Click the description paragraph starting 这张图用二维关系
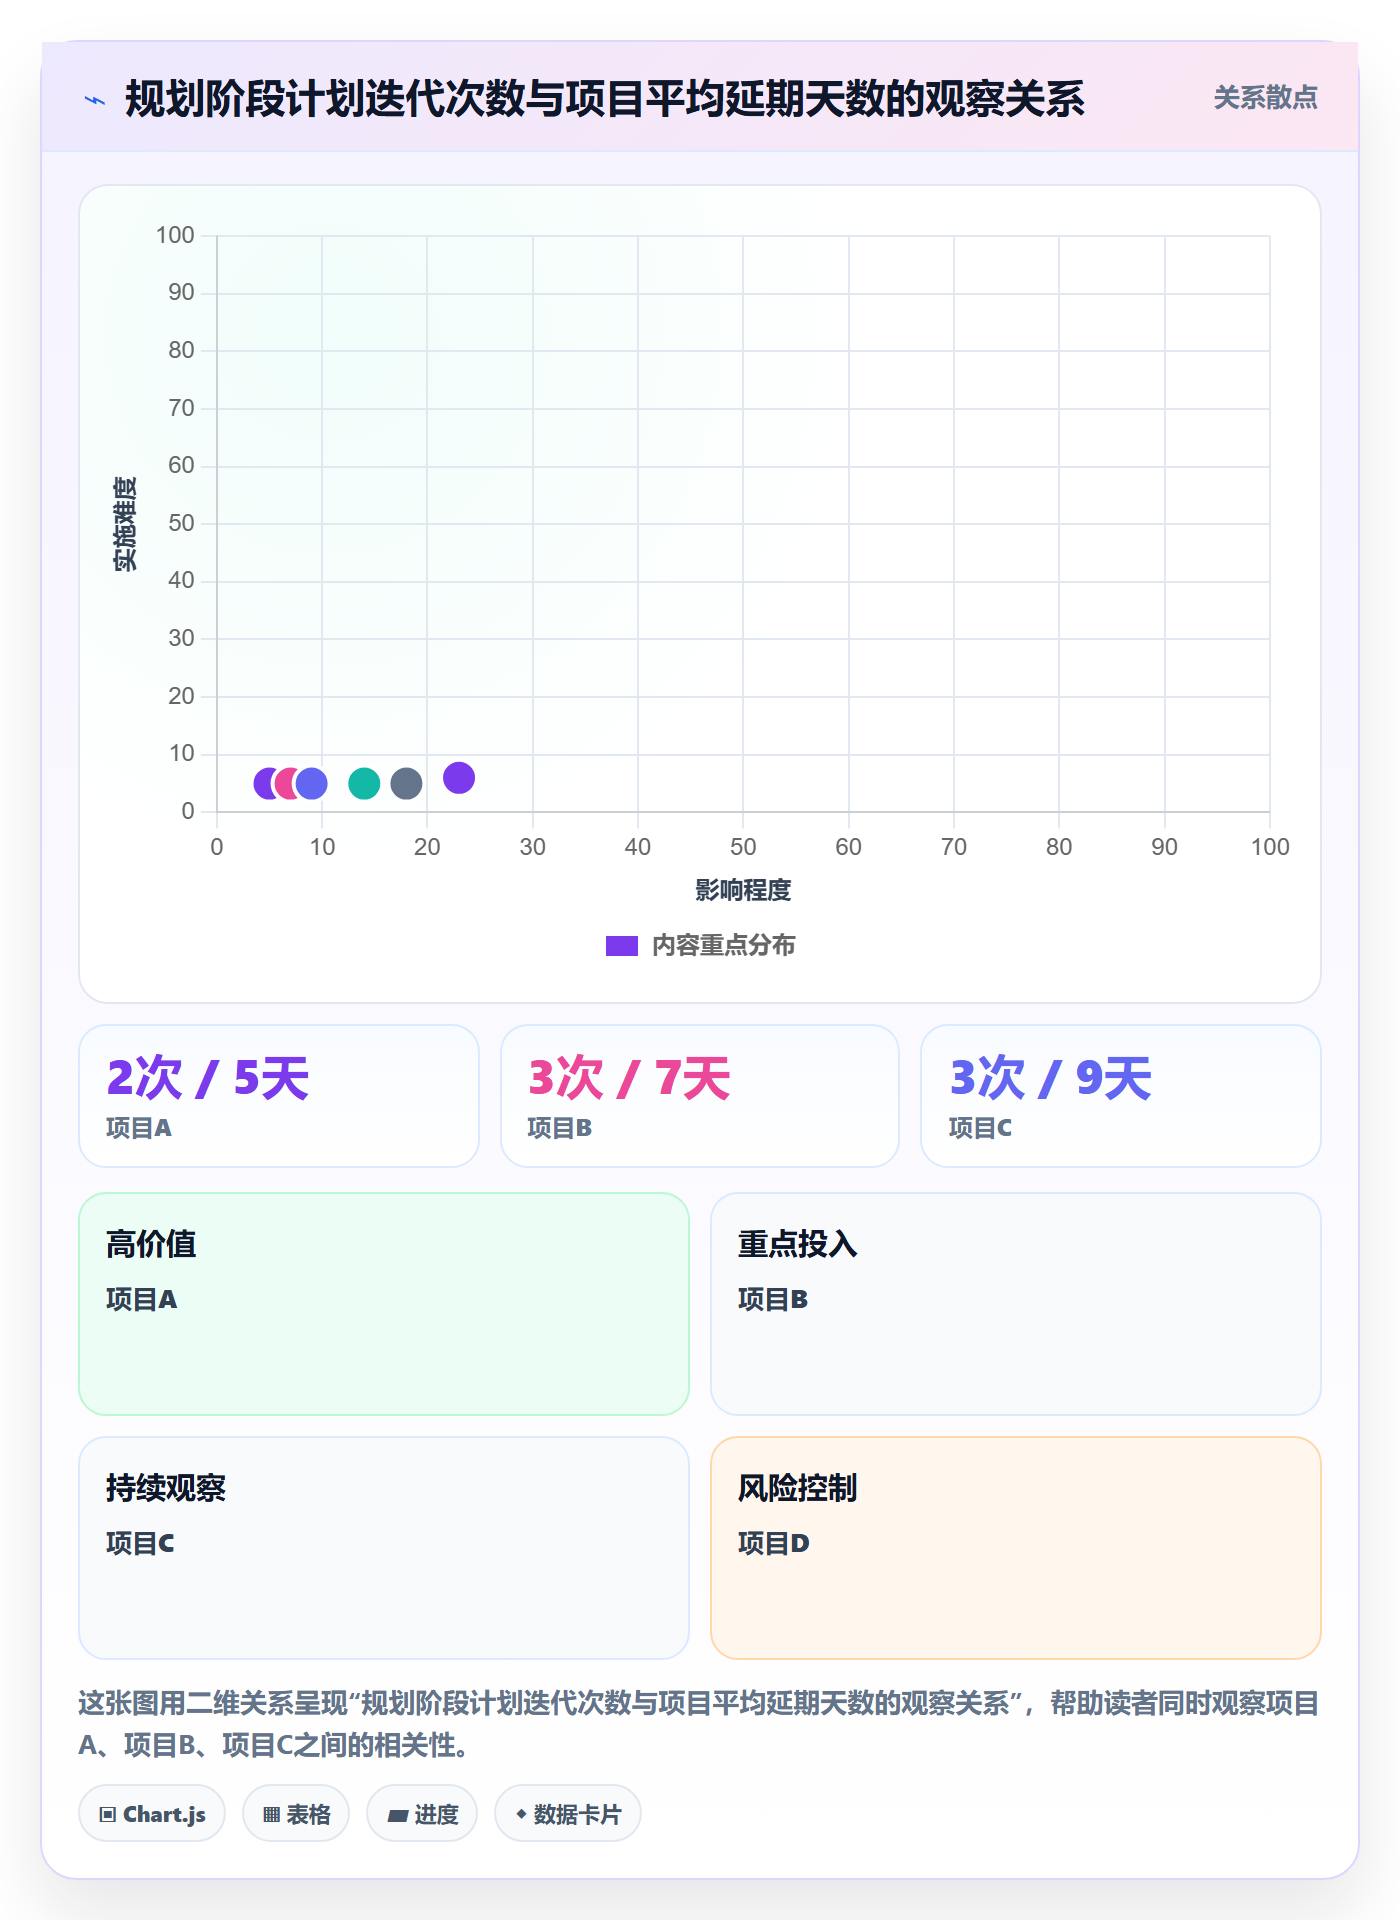This screenshot has height=1920, width=1400. (699, 1724)
